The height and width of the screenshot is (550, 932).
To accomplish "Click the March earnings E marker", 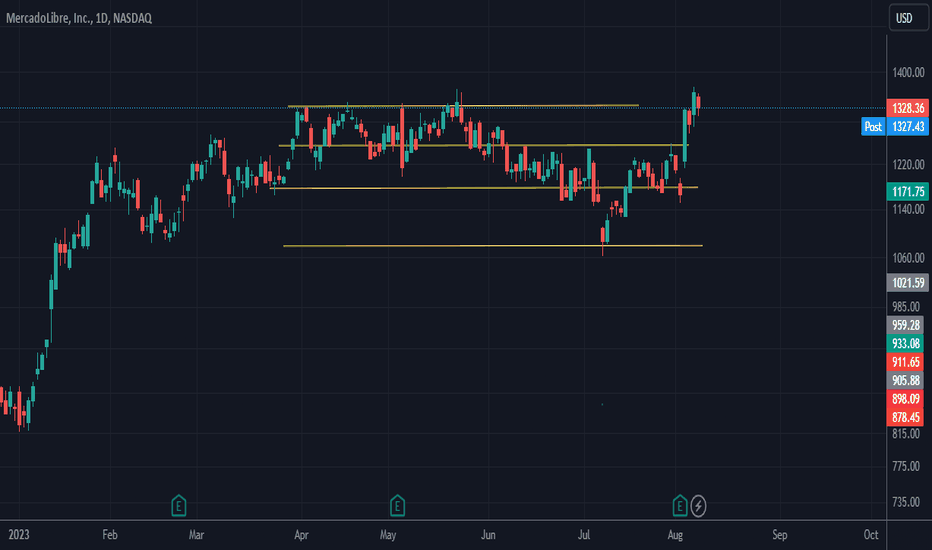I will (178, 506).
